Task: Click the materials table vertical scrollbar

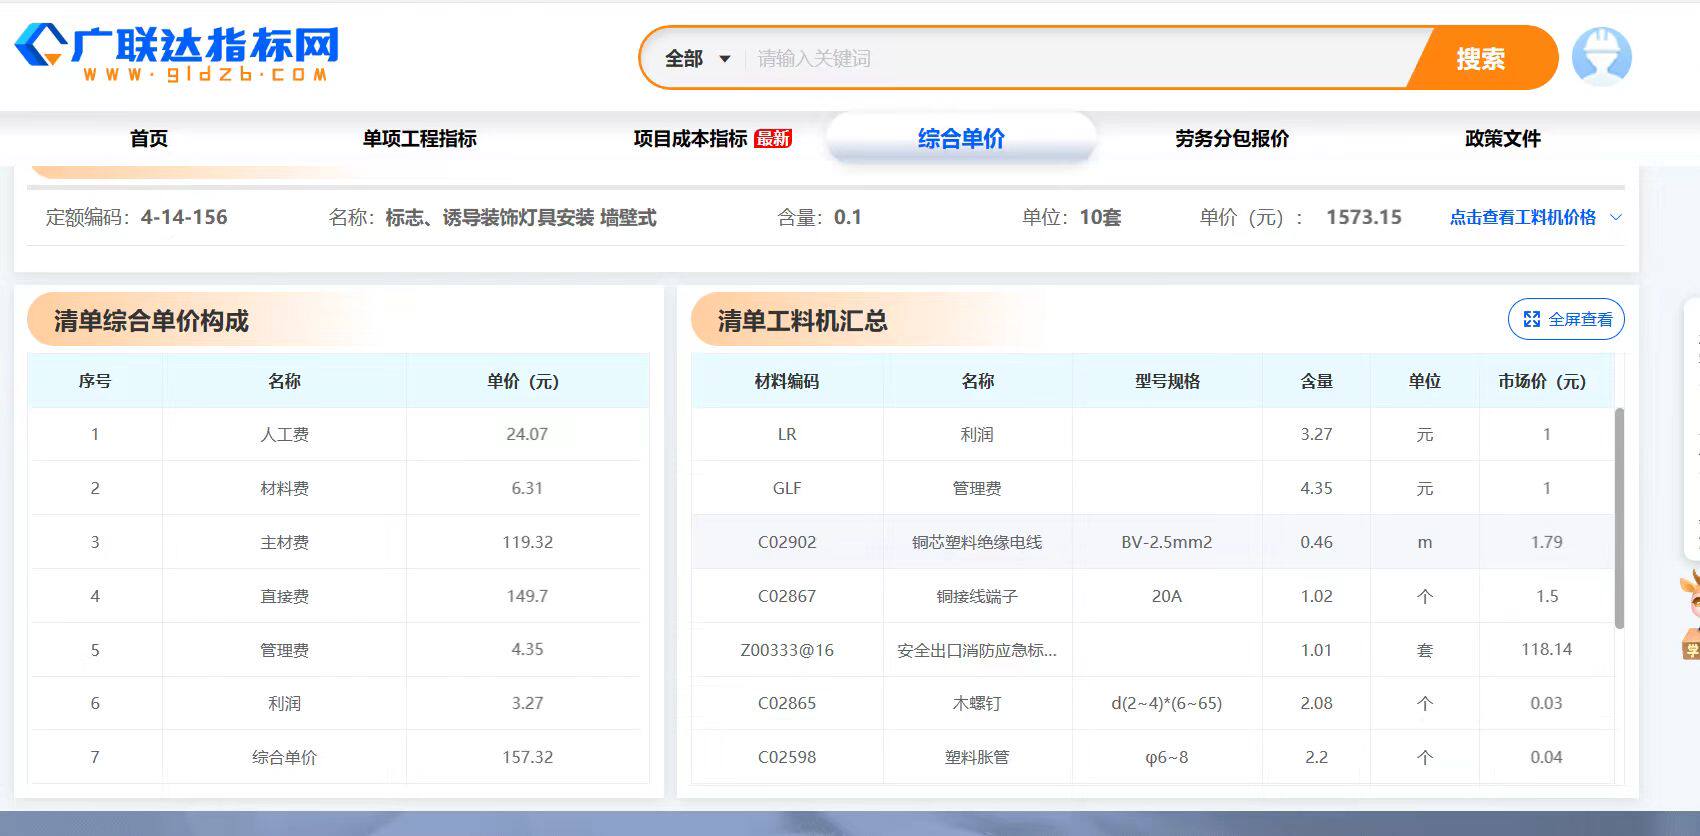Action: (1619, 518)
